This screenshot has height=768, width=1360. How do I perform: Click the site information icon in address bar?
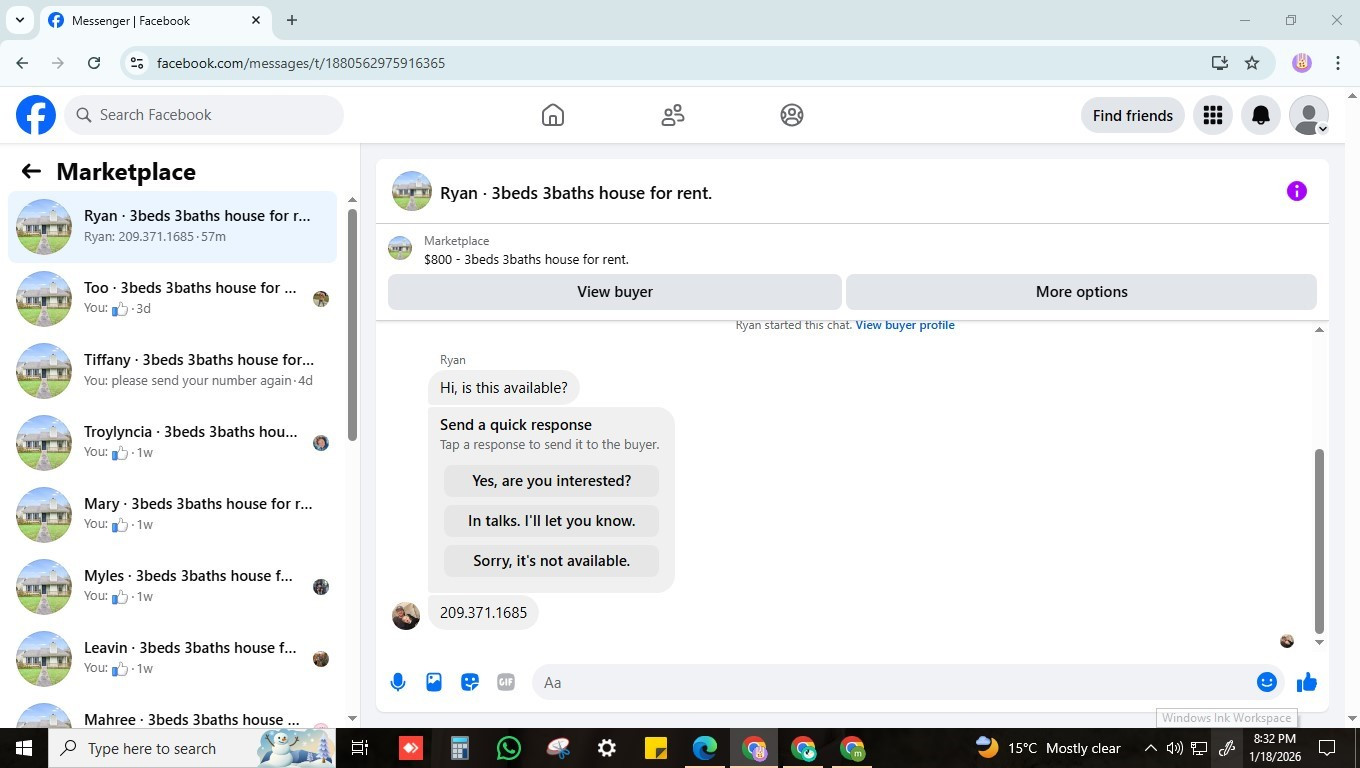click(x=137, y=63)
